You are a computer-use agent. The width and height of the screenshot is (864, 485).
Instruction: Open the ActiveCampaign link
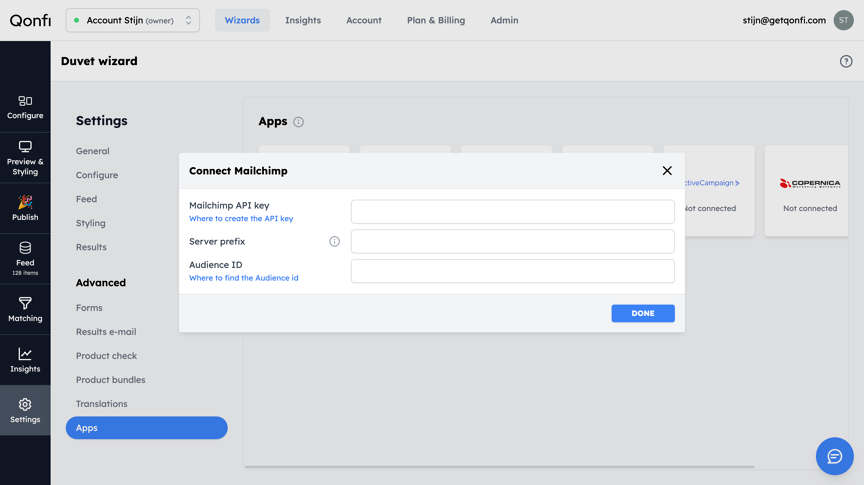(712, 183)
